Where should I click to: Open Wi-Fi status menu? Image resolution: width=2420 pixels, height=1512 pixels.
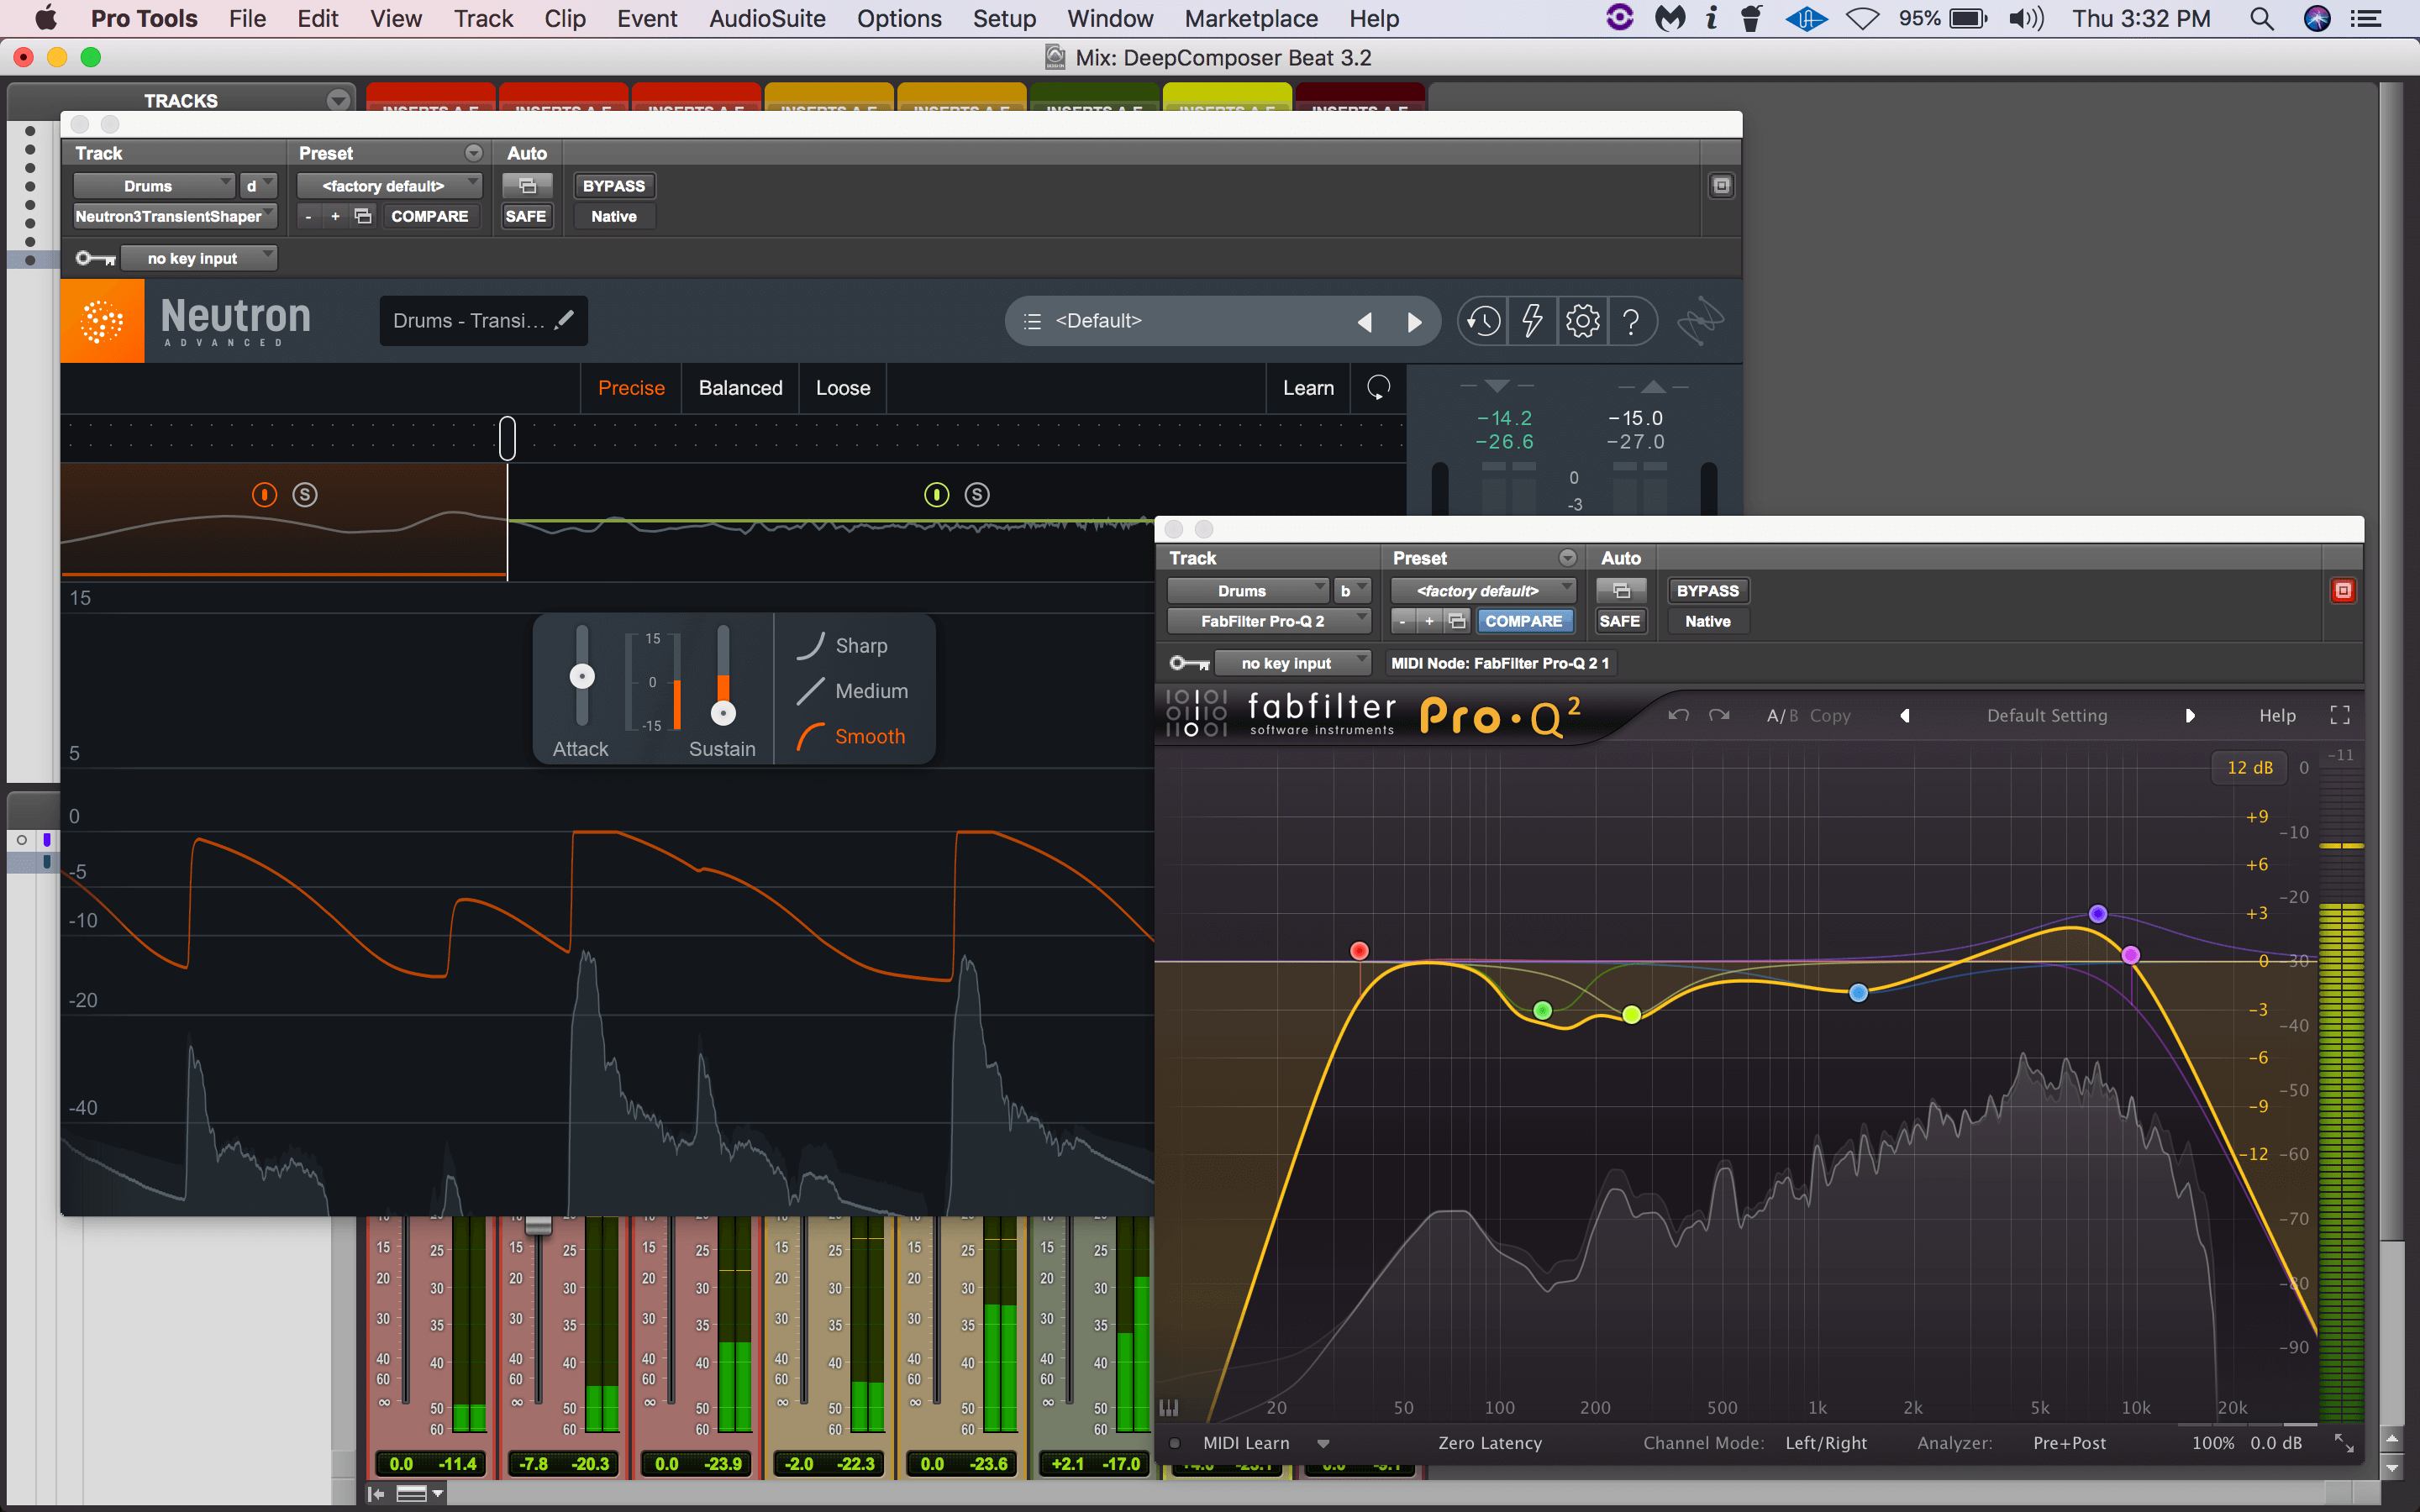[x=1862, y=18]
